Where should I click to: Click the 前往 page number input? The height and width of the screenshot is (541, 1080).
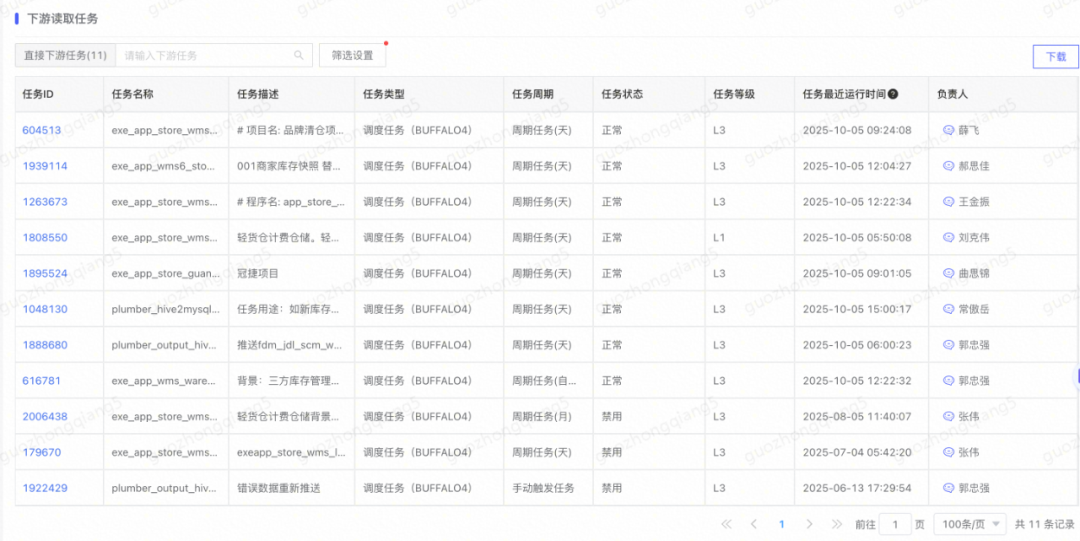point(895,524)
